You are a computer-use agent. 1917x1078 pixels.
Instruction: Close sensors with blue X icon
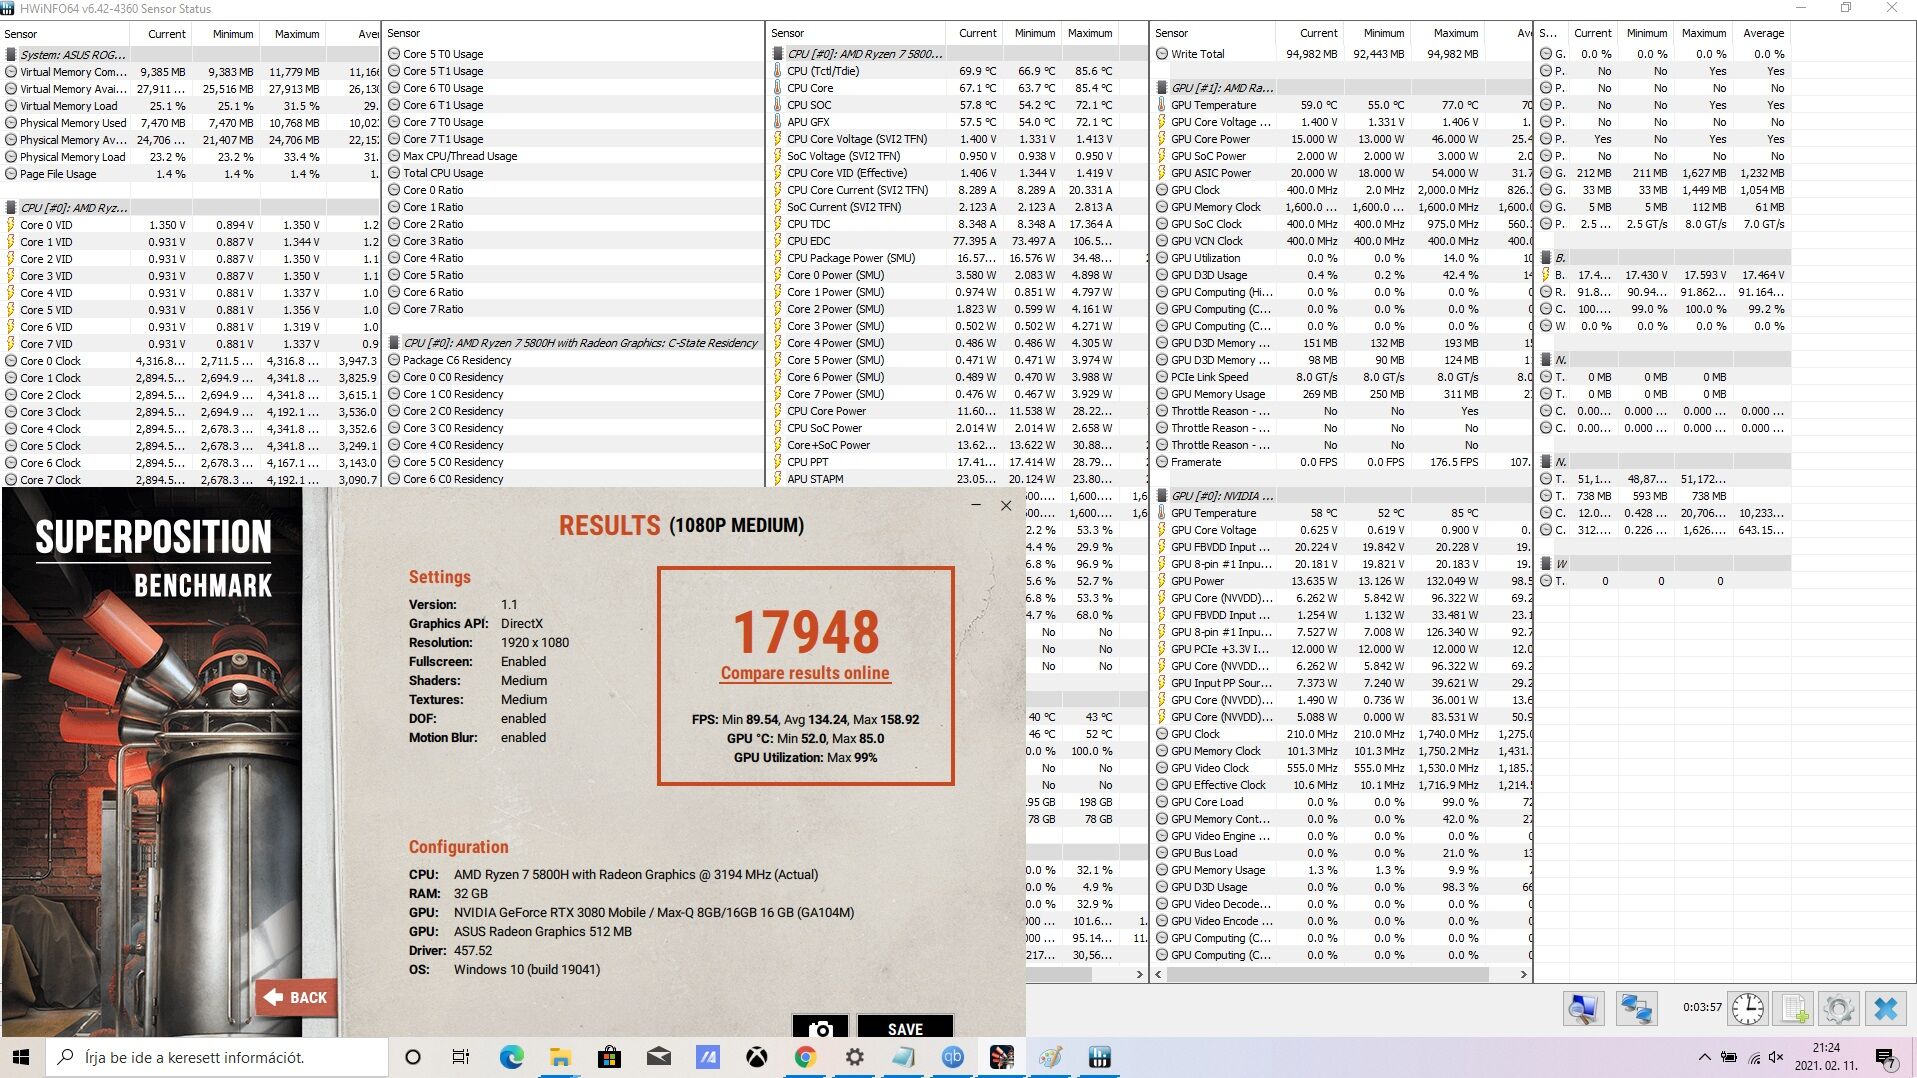coord(1886,1008)
